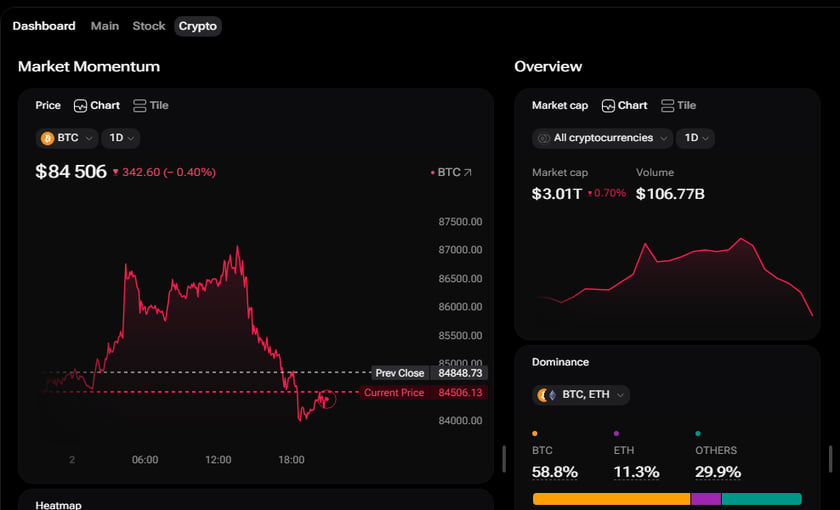This screenshot has width=840, height=510.
Task: Open the All cryptocurrencies dropdown
Action: pyautogui.click(x=602, y=138)
